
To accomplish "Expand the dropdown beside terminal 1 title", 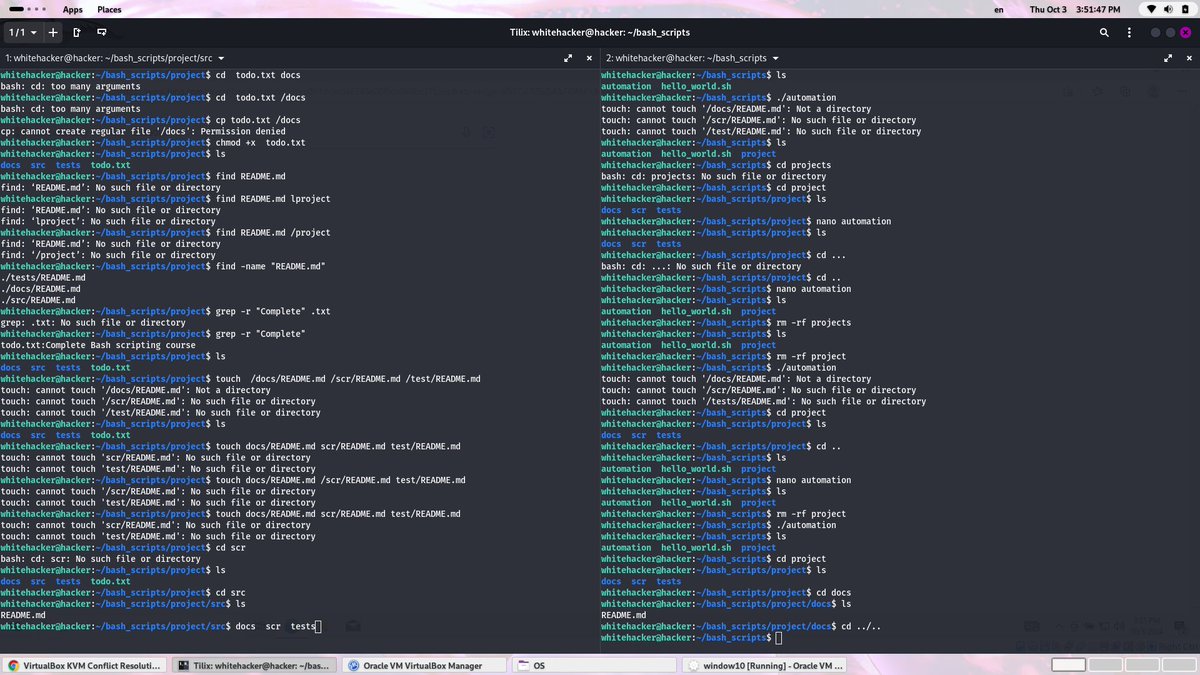I will click(220, 58).
